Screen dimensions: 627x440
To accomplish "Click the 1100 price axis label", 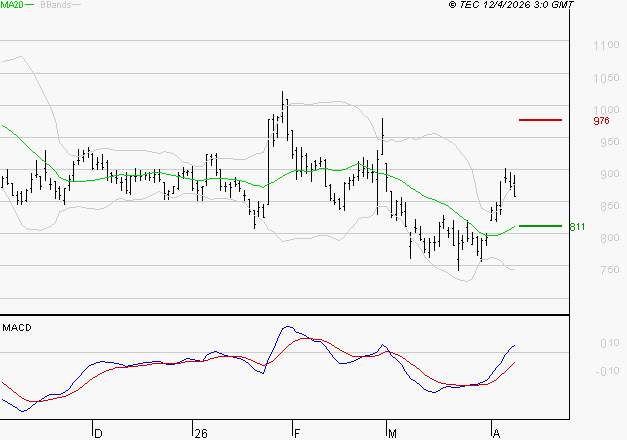I will coord(606,46).
